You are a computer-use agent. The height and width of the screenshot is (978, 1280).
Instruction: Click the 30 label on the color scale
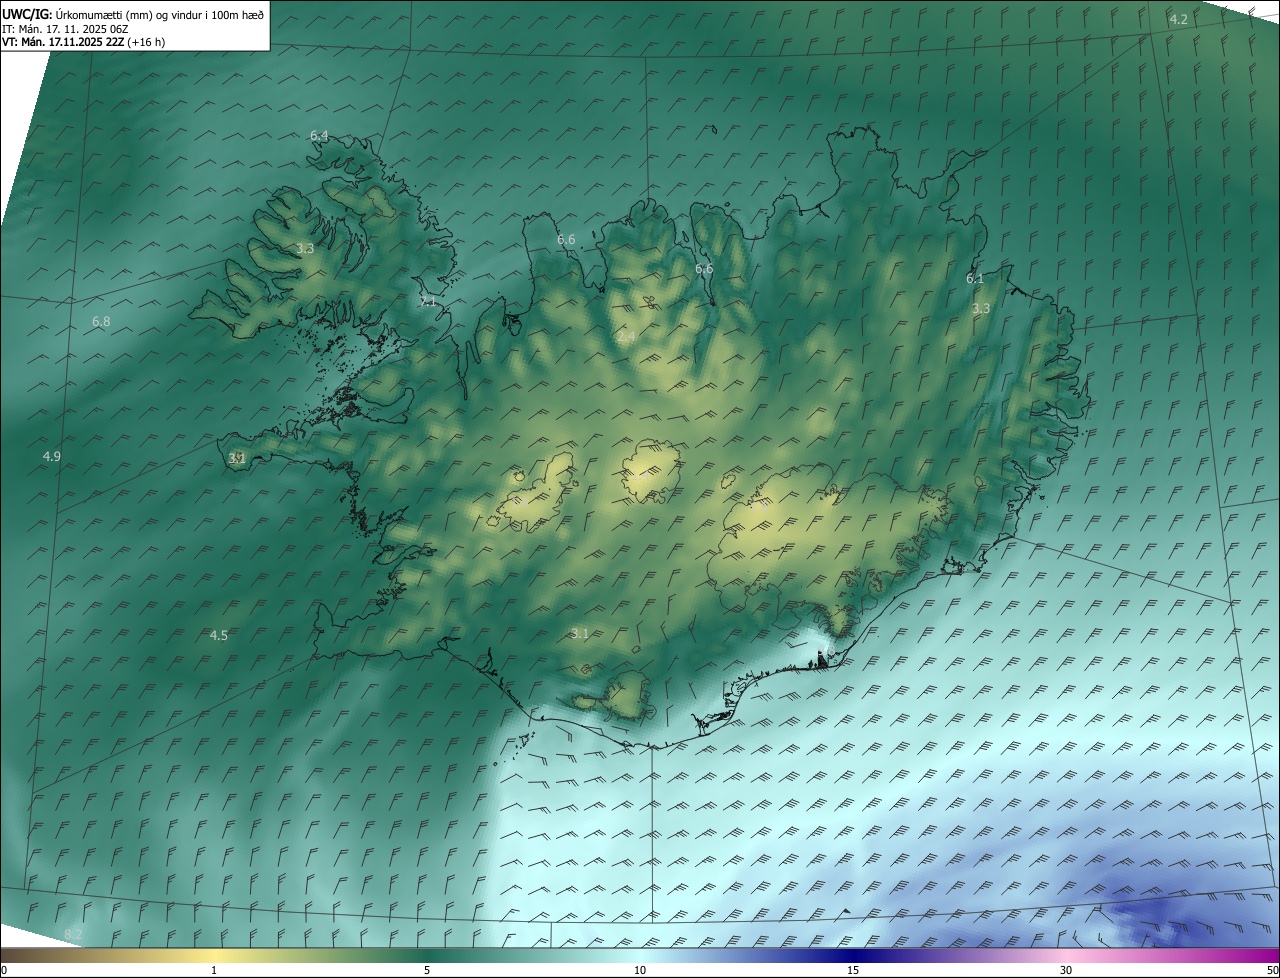point(1066,970)
